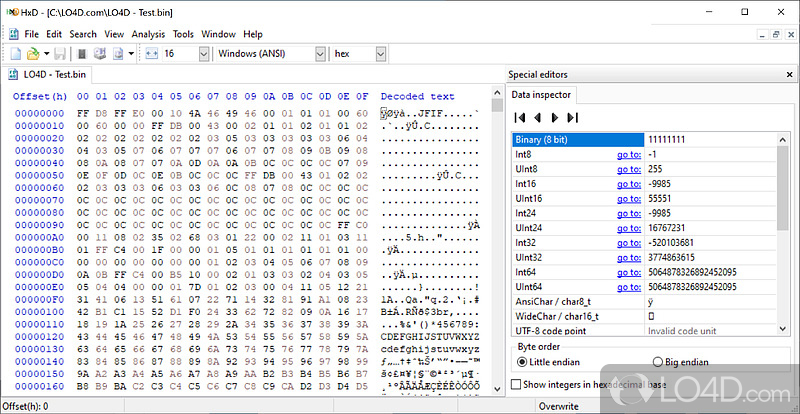Select Big endian byte order
The width and height of the screenshot is (800, 414).
coord(657,362)
